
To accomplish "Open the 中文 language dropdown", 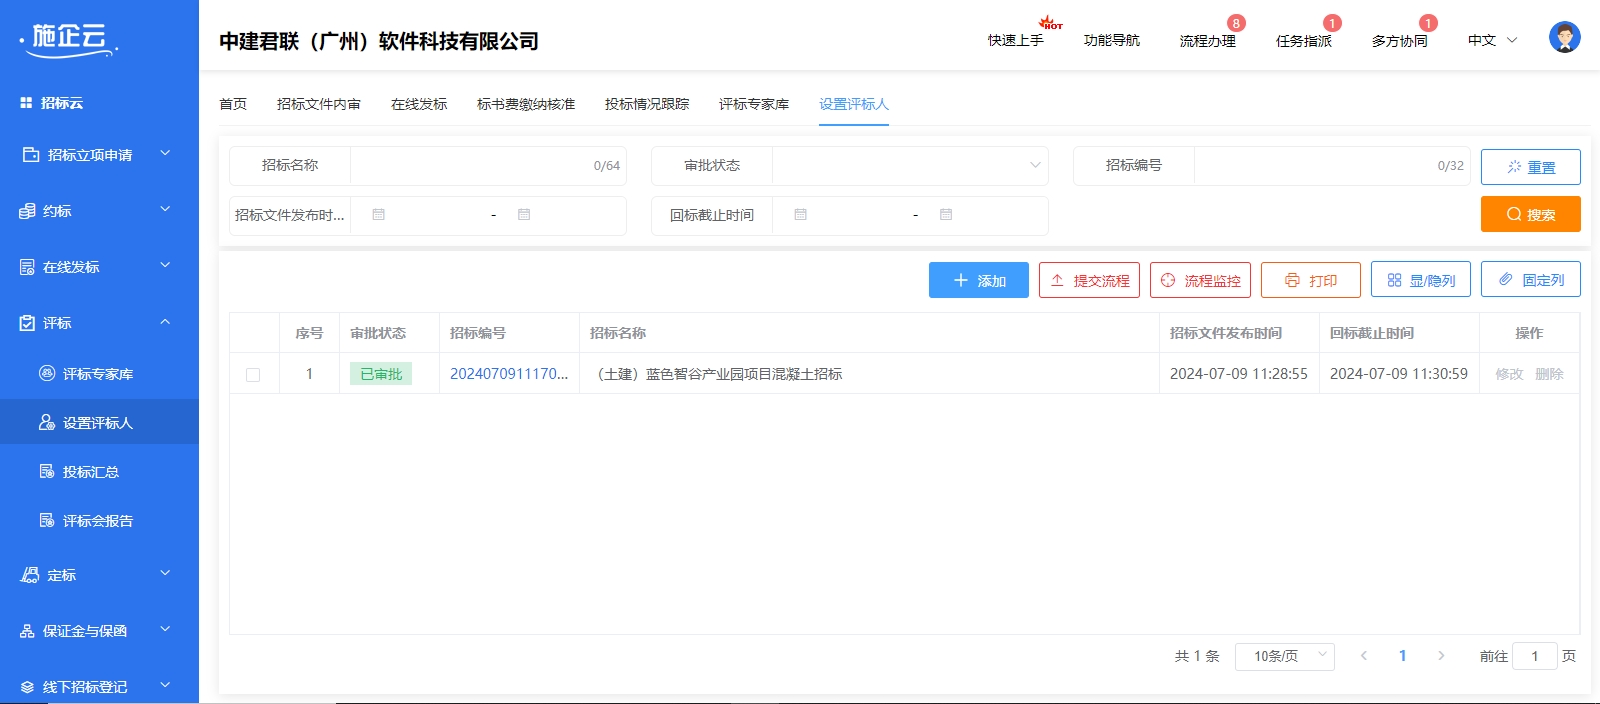I will click(x=1492, y=41).
